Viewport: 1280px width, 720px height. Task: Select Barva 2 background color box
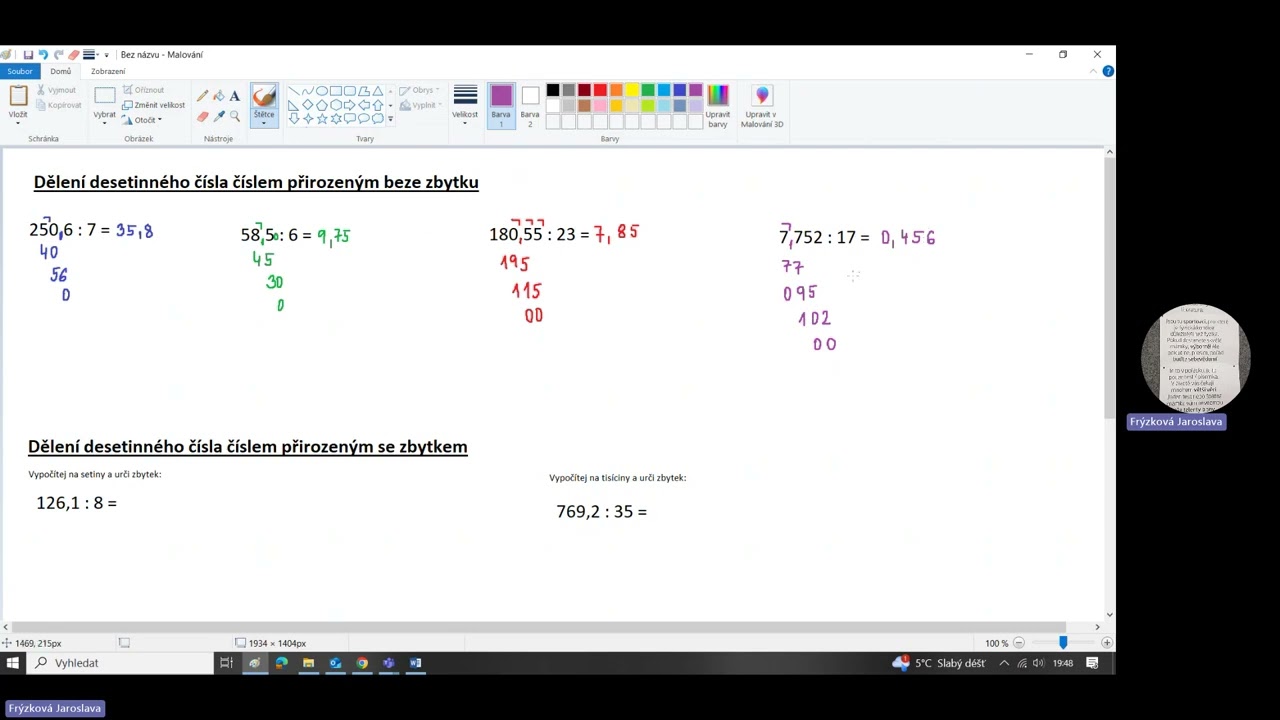[530, 105]
